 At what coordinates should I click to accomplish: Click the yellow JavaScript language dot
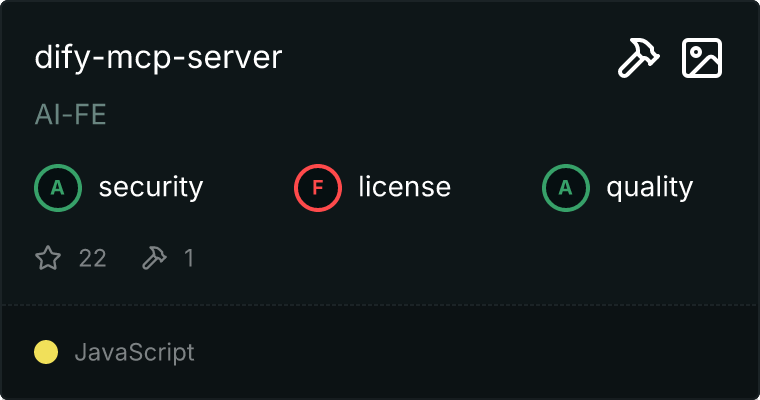46,352
